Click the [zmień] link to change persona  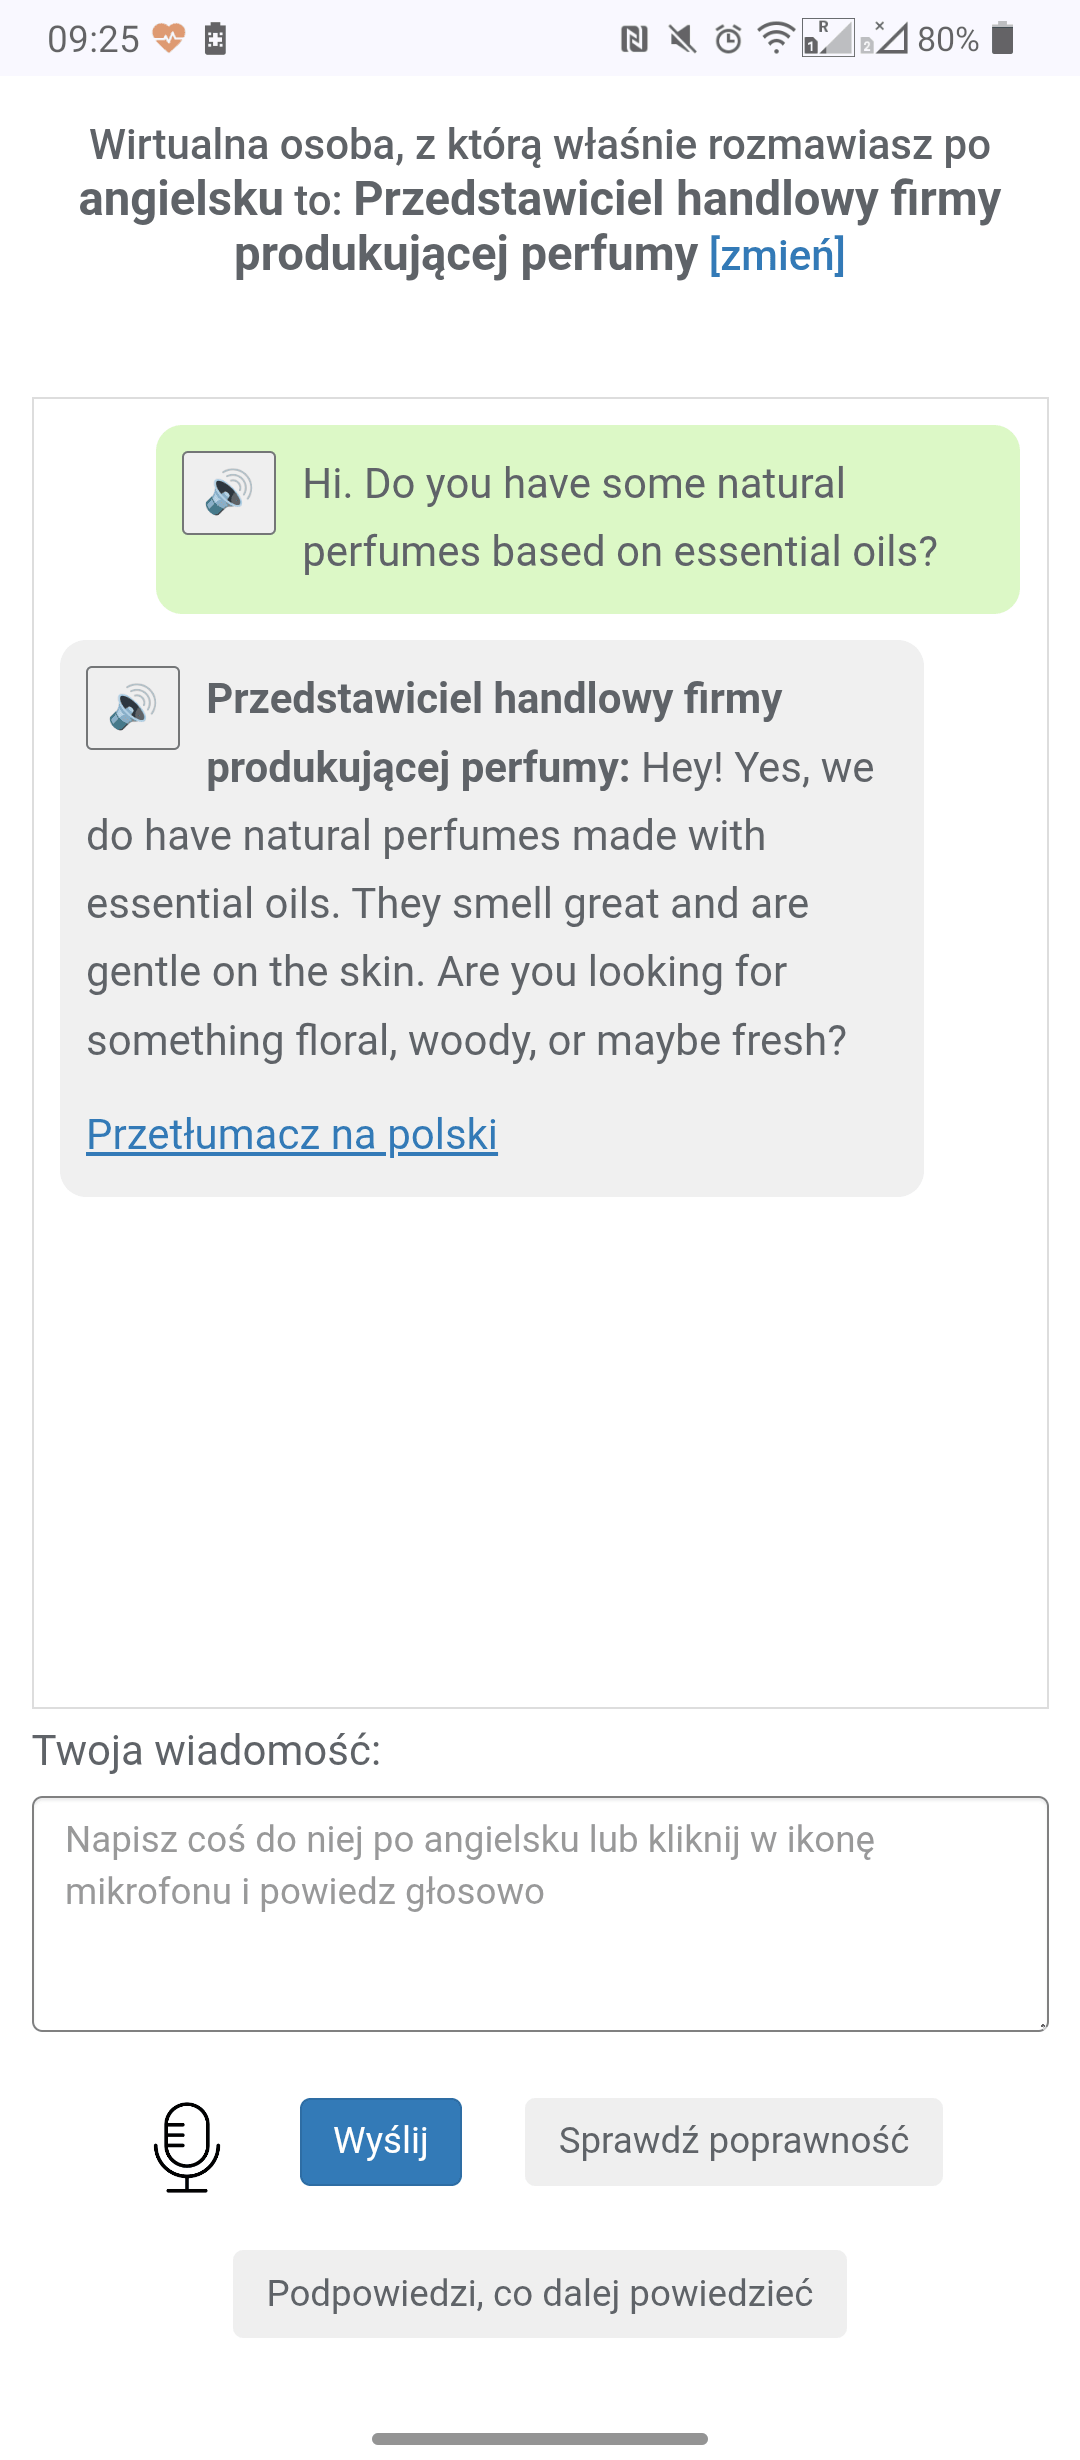tap(777, 255)
